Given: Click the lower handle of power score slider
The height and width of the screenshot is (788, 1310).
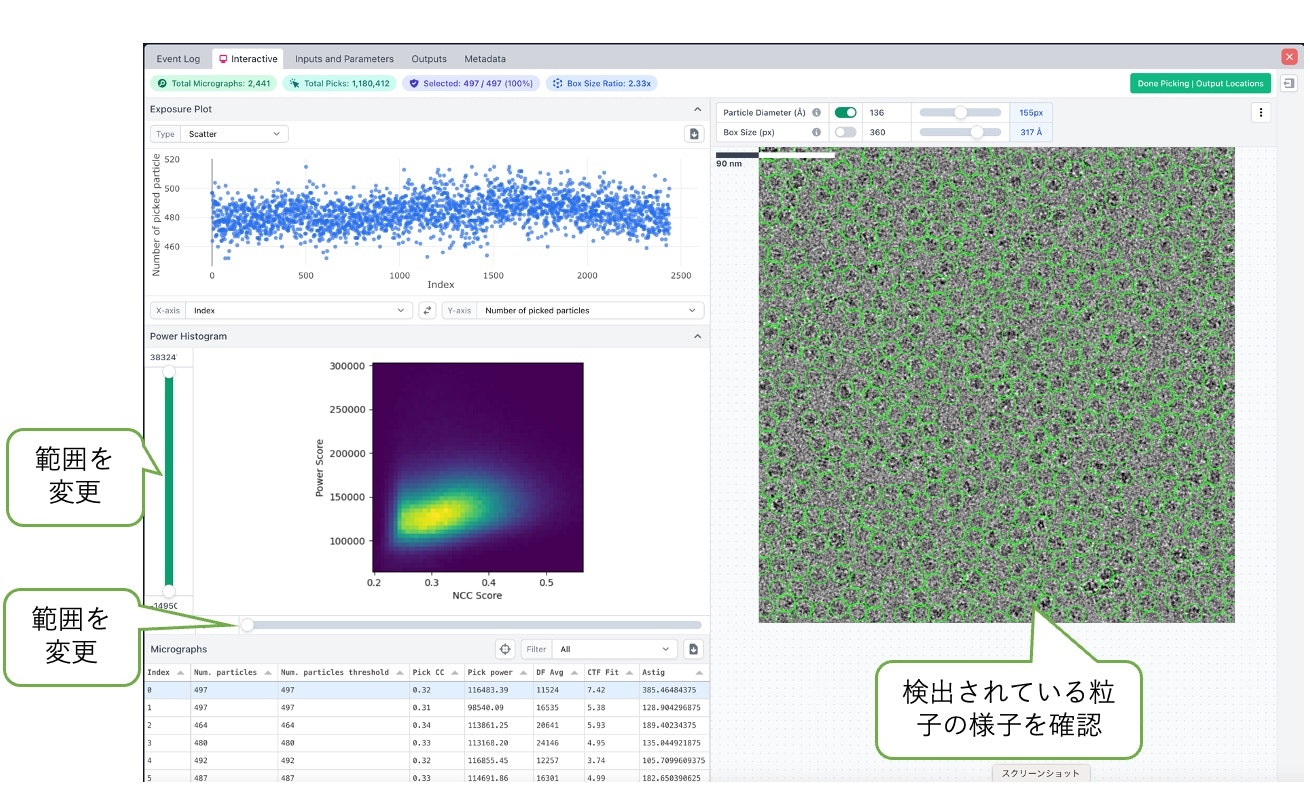Looking at the screenshot, I should pos(169,591).
